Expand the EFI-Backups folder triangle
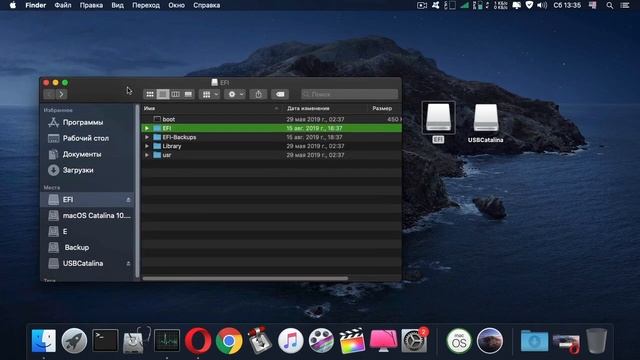Screen dimensions: 640x360 pos(147,137)
